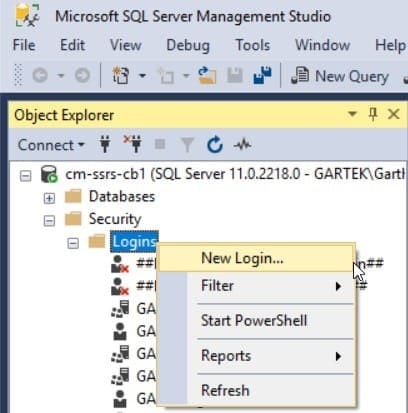Click the Open File folder icon
The width and height of the screenshot is (408, 413).
[207, 75]
